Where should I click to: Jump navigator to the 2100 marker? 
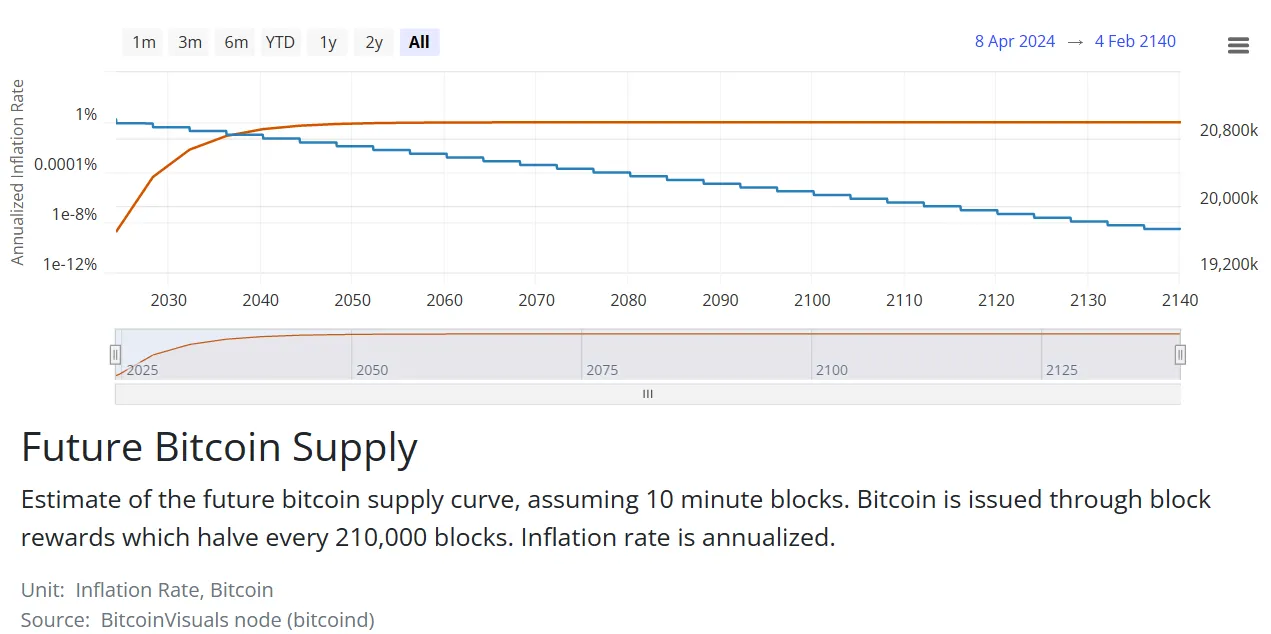[831, 369]
